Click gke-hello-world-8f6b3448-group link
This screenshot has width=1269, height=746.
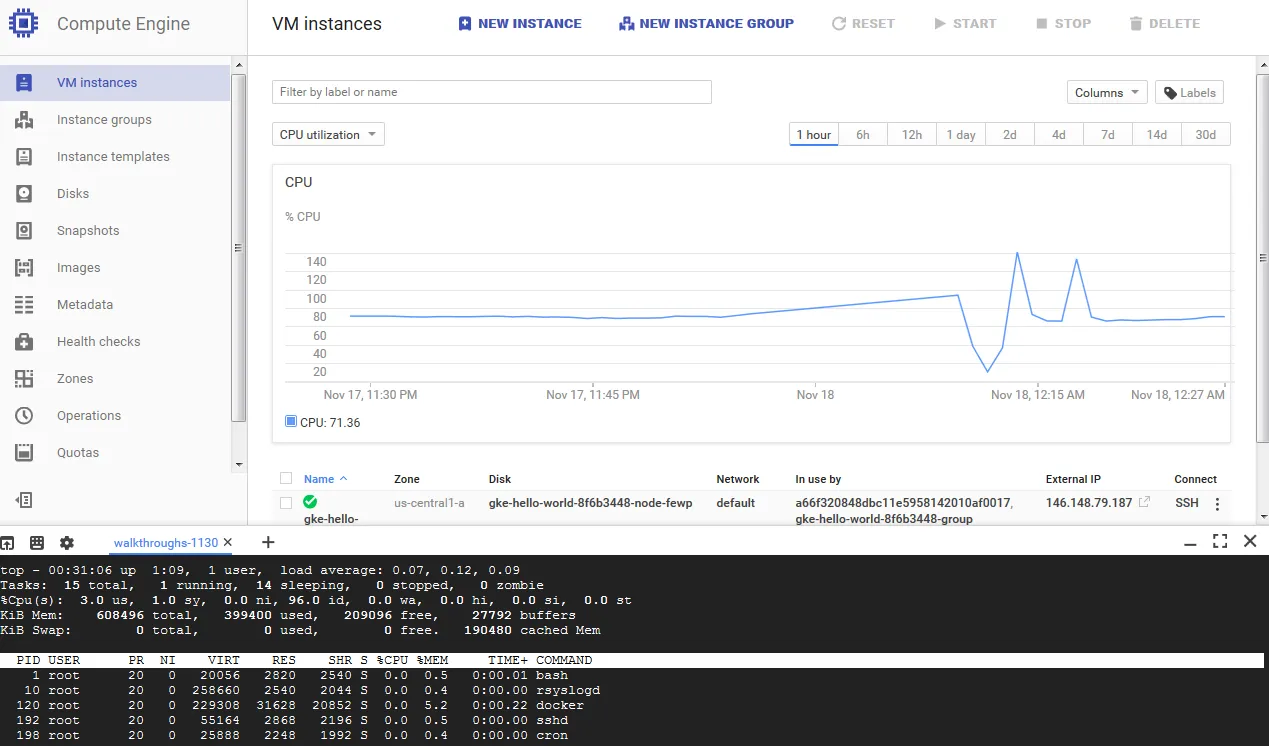(884, 519)
